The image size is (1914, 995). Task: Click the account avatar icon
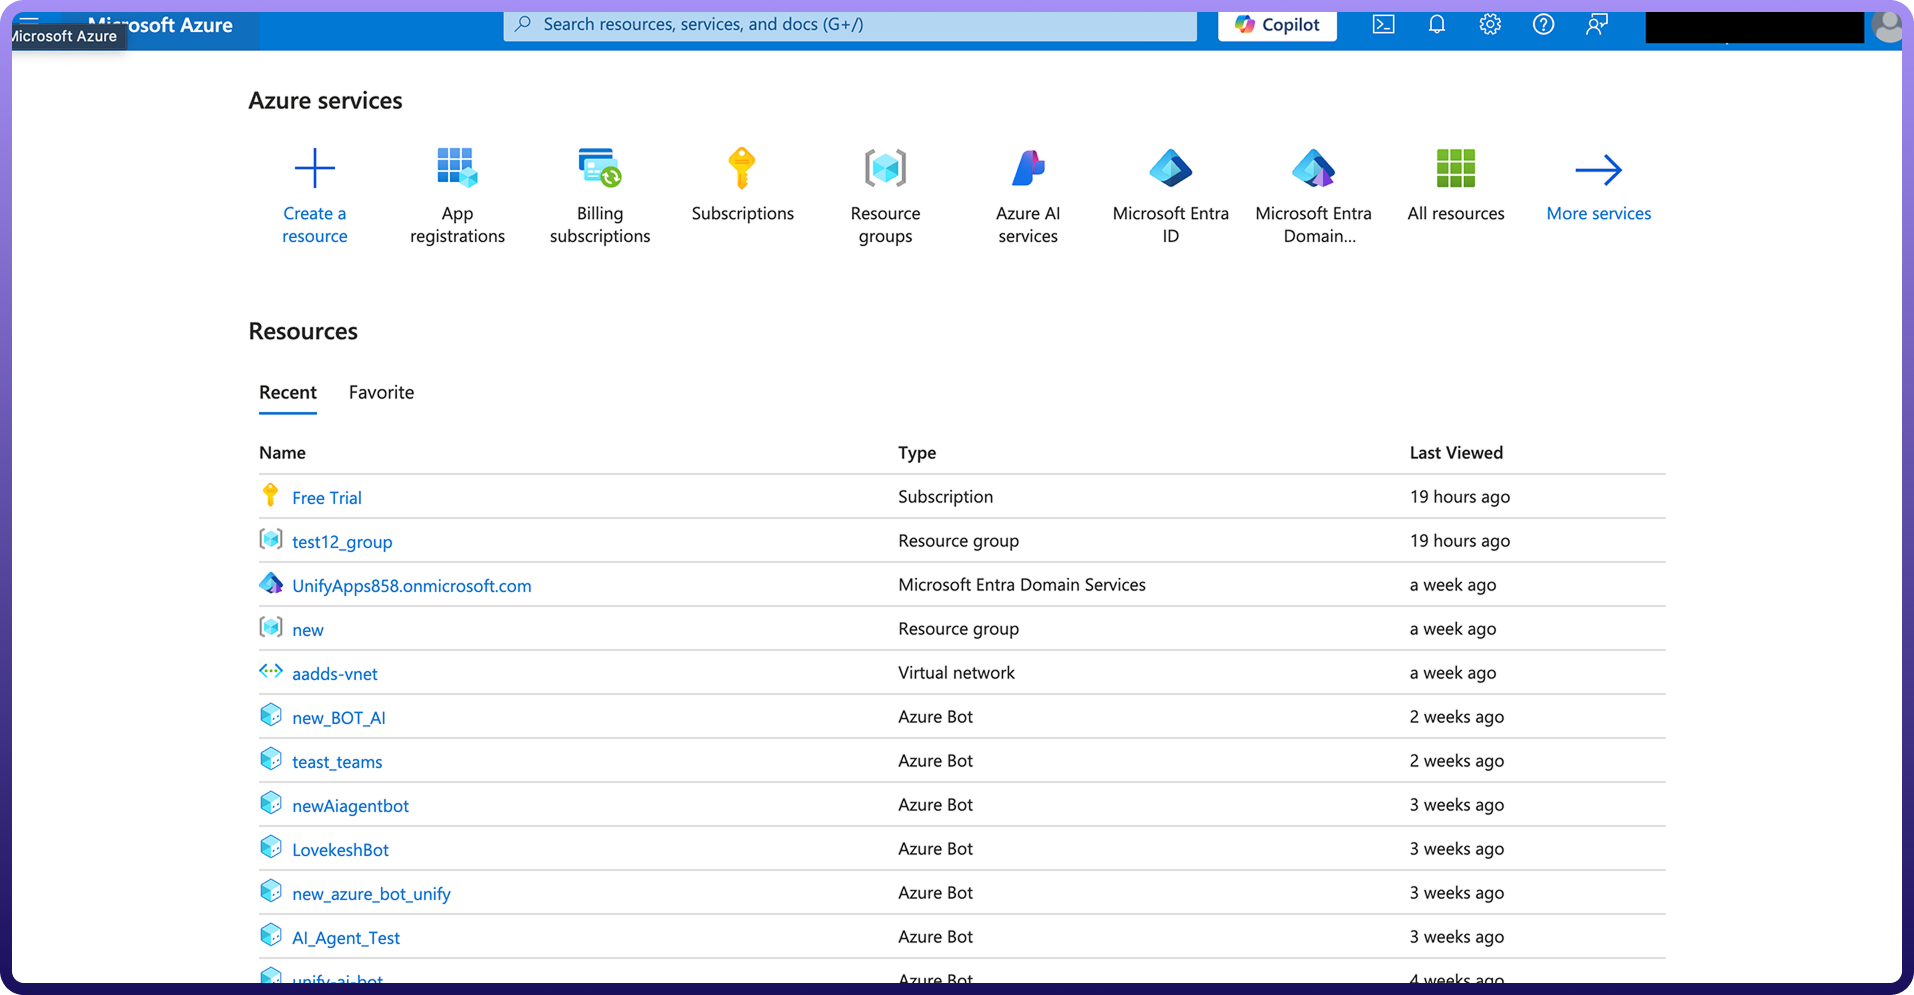click(1887, 27)
